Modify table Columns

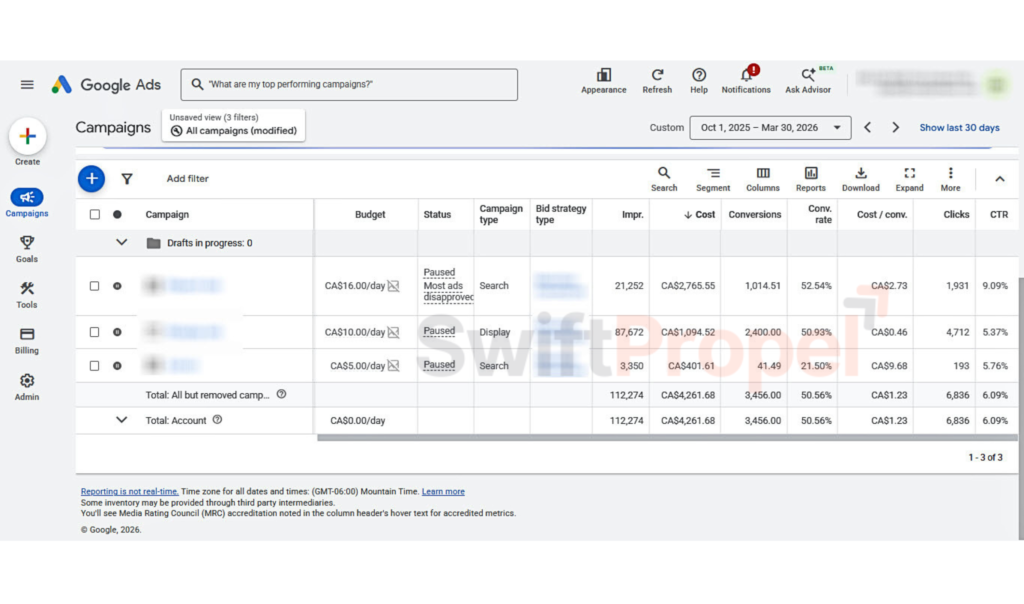click(x=763, y=179)
